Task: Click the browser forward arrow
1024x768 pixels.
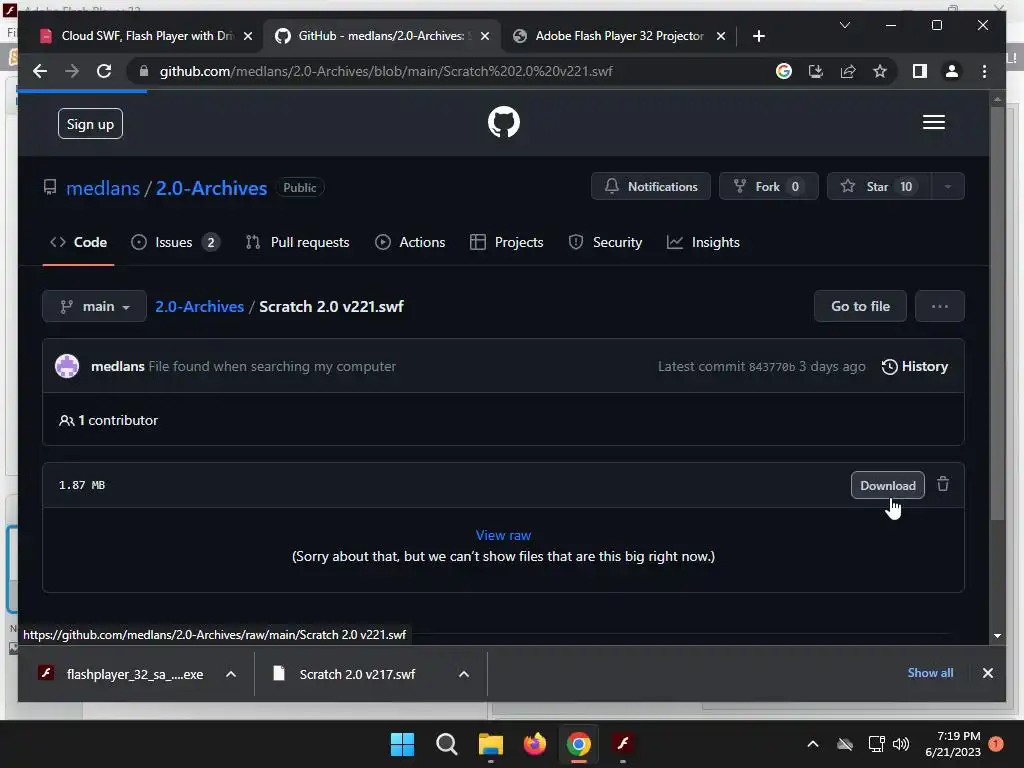Action: [72, 71]
